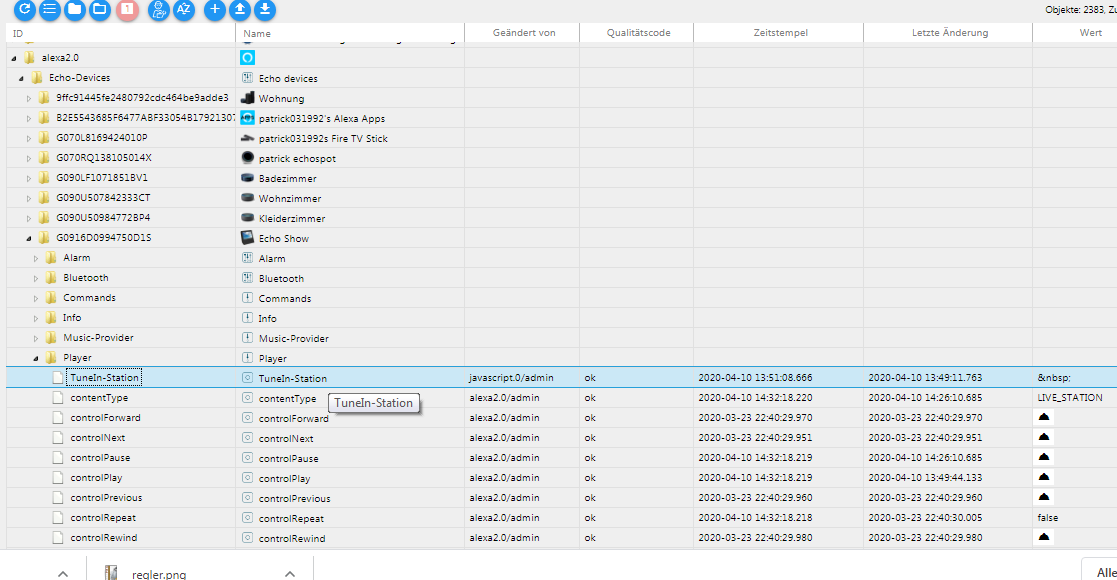Switch to list view via toolbar icon
The image size is (1117, 580).
[x=50, y=9]
